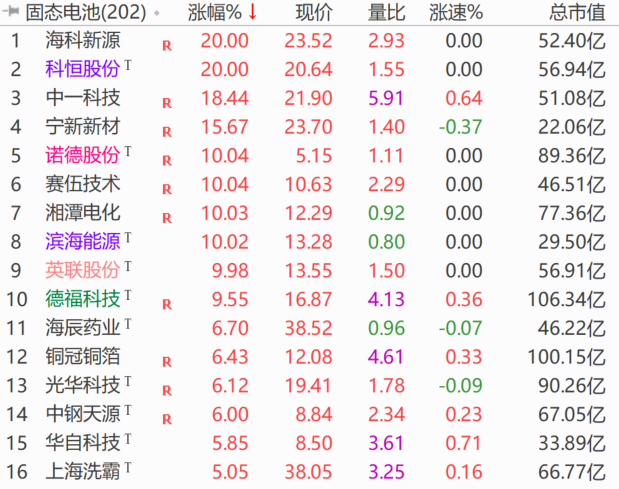619x489 pixels.
Task: Click the R marker on 光华科技 row
Action: 167,390
